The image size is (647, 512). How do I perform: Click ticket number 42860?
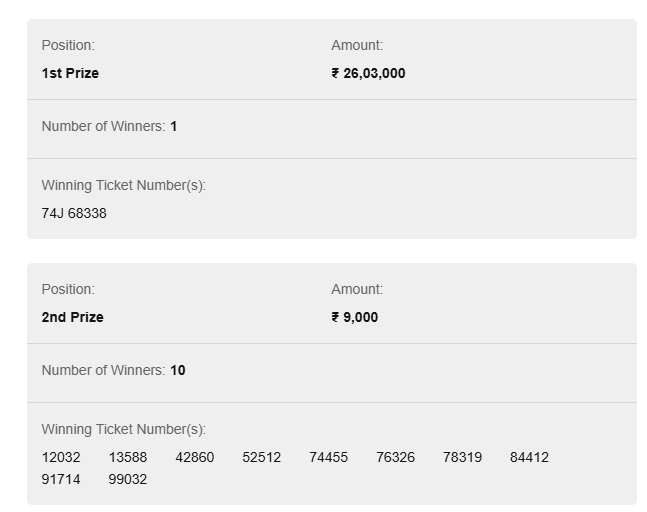[x=195, y=457]
